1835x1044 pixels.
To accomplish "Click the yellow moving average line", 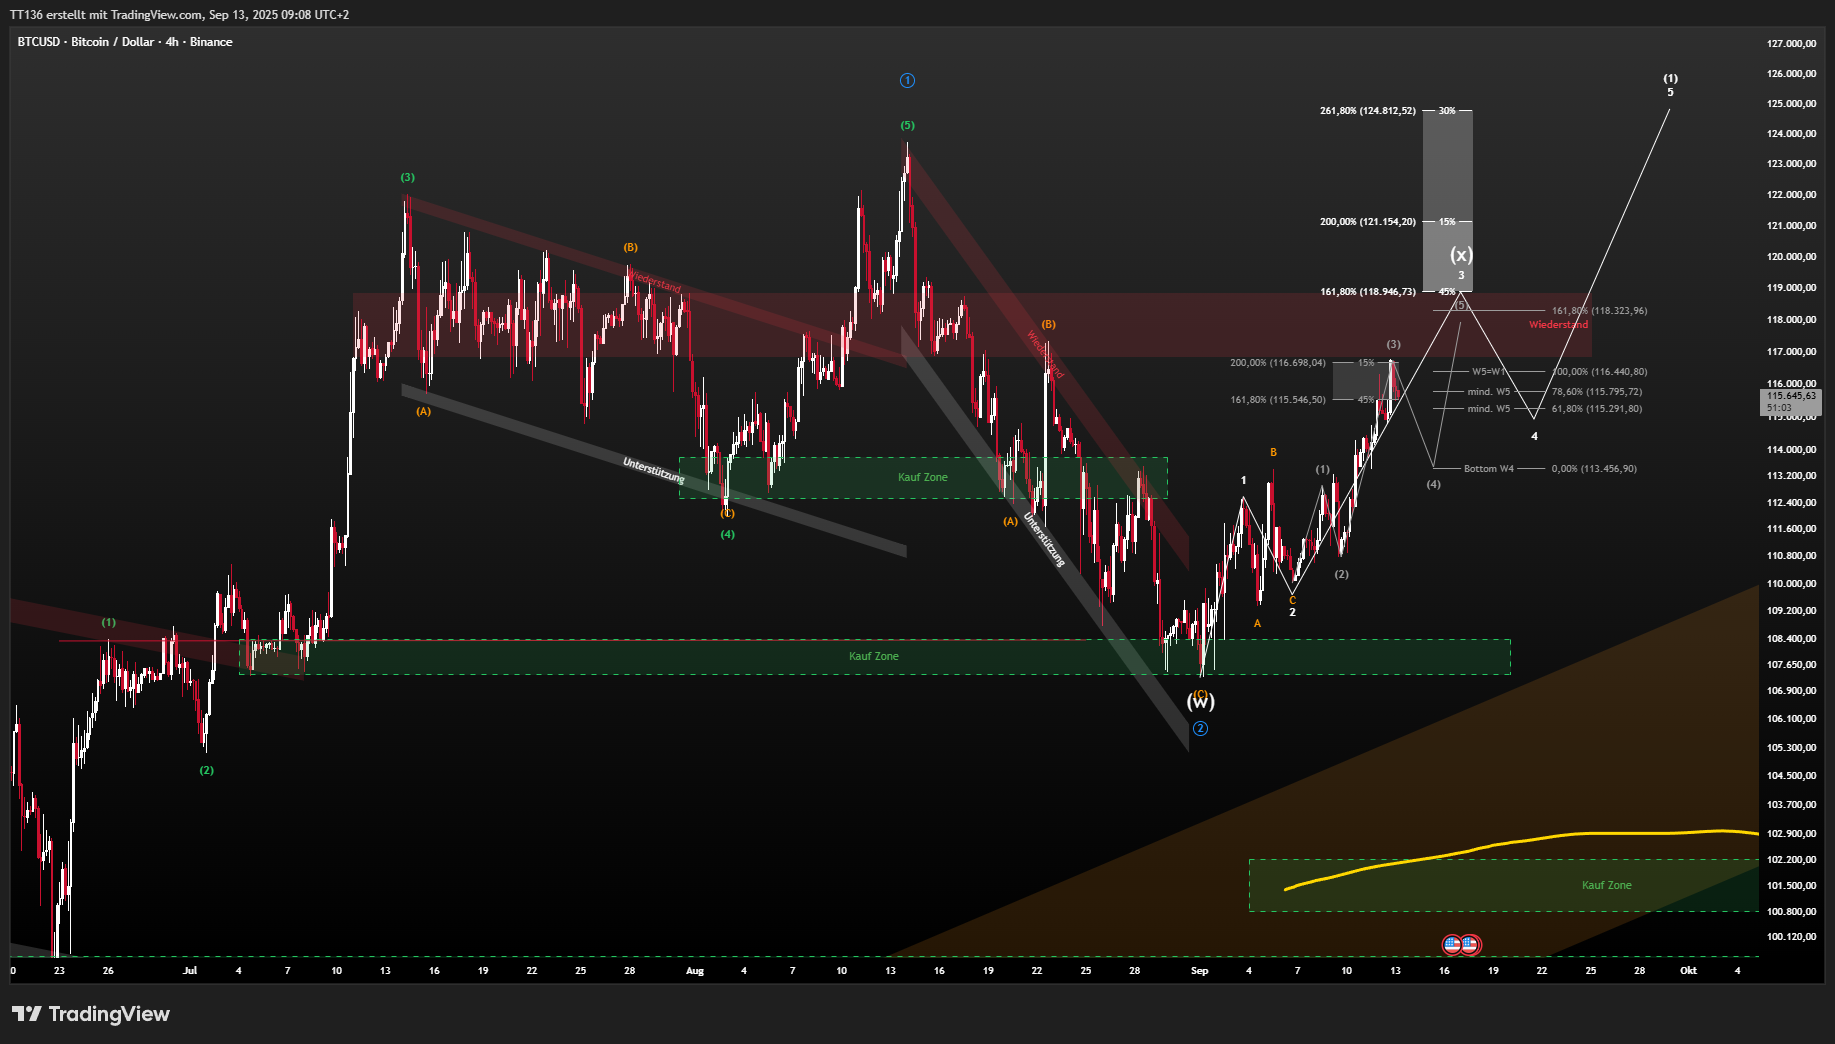I will tap(1520, 840).
